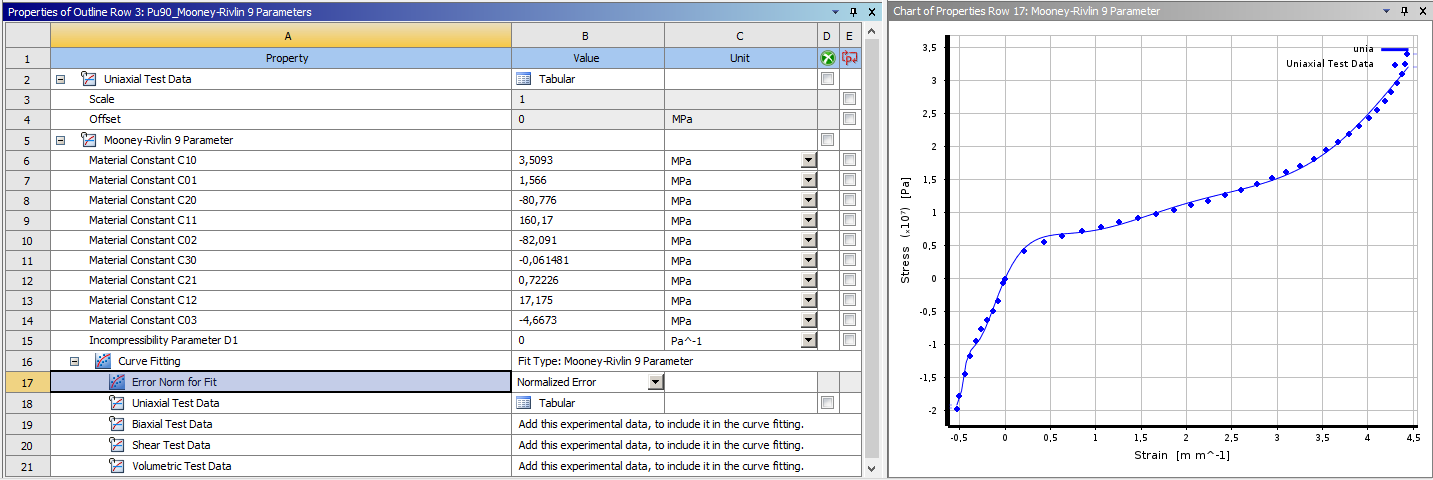Click the Scale value cell
This screenshot has height=480, width=1433.
point(588,99)
